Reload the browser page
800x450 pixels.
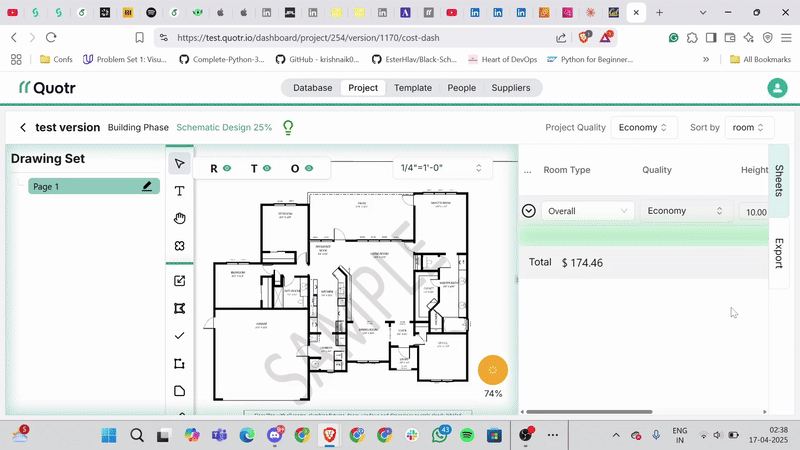click(x=51, y=37)
